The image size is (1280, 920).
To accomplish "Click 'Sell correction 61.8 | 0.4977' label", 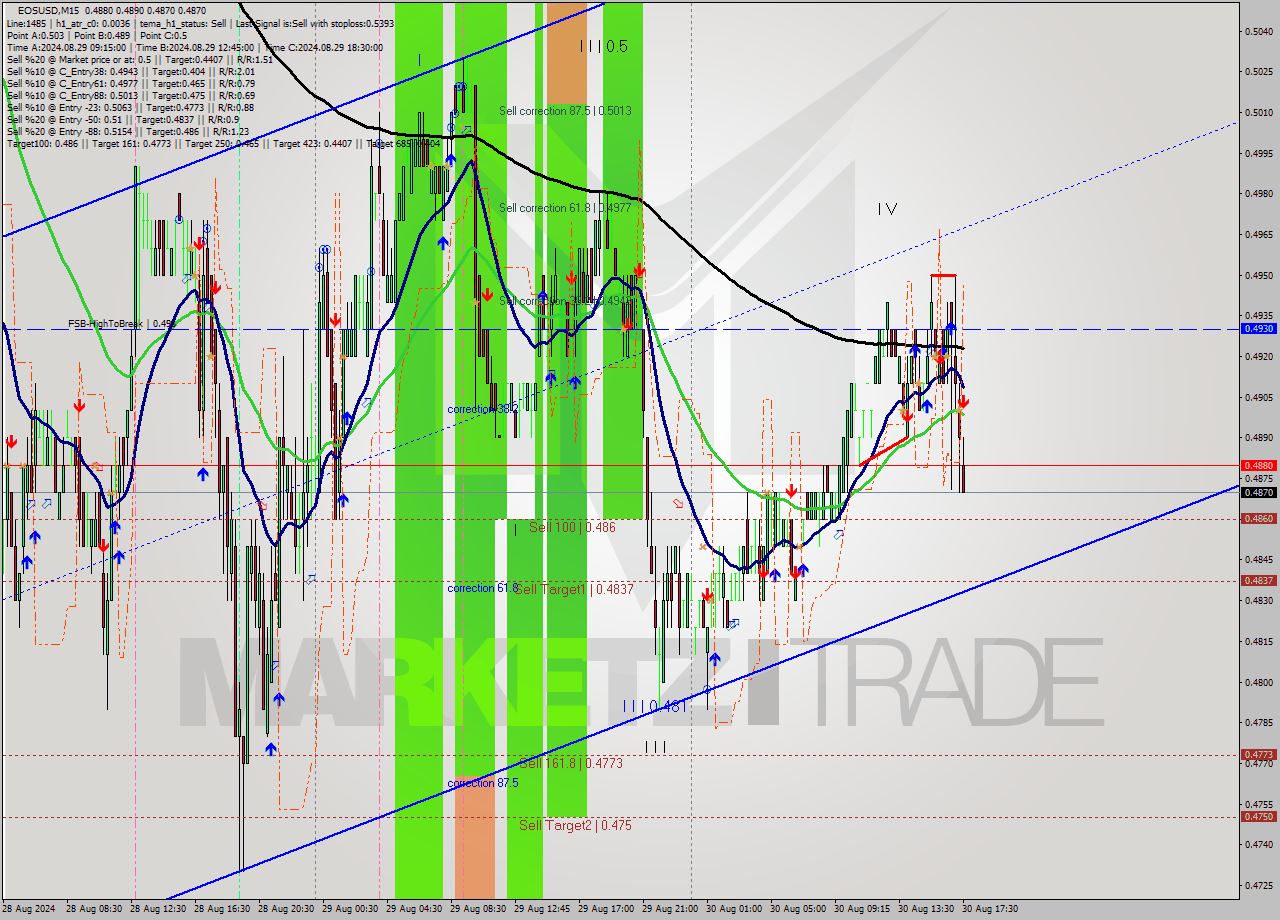I will [x=565, y=208].
